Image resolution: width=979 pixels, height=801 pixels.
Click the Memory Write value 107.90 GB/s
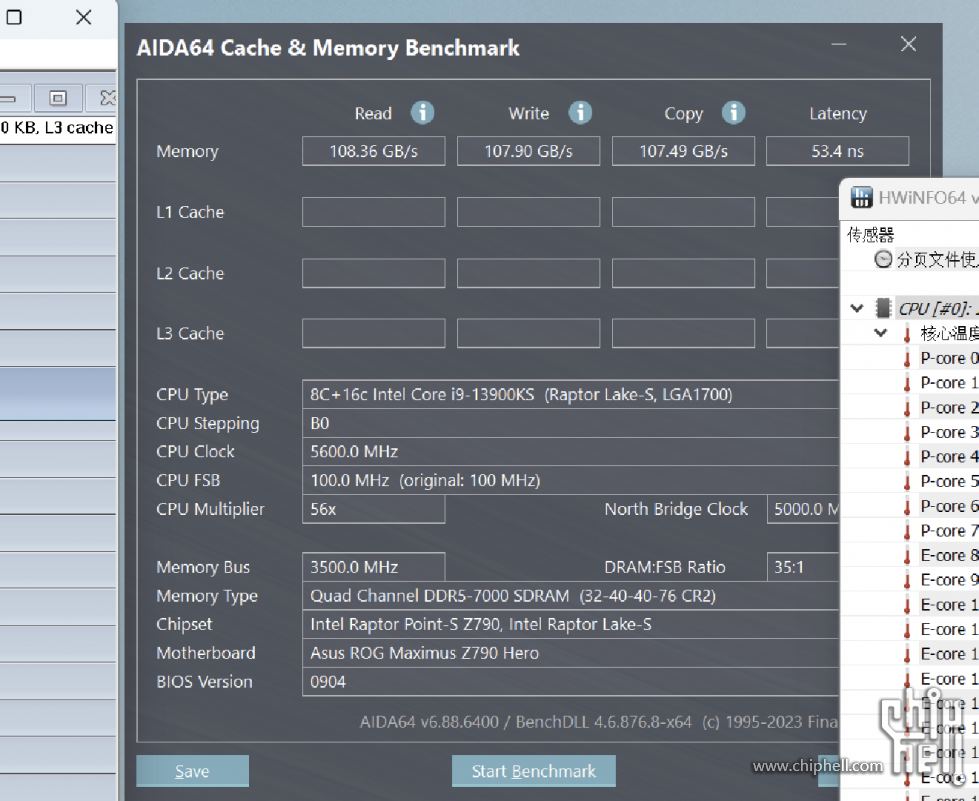[x=528, y=151]
